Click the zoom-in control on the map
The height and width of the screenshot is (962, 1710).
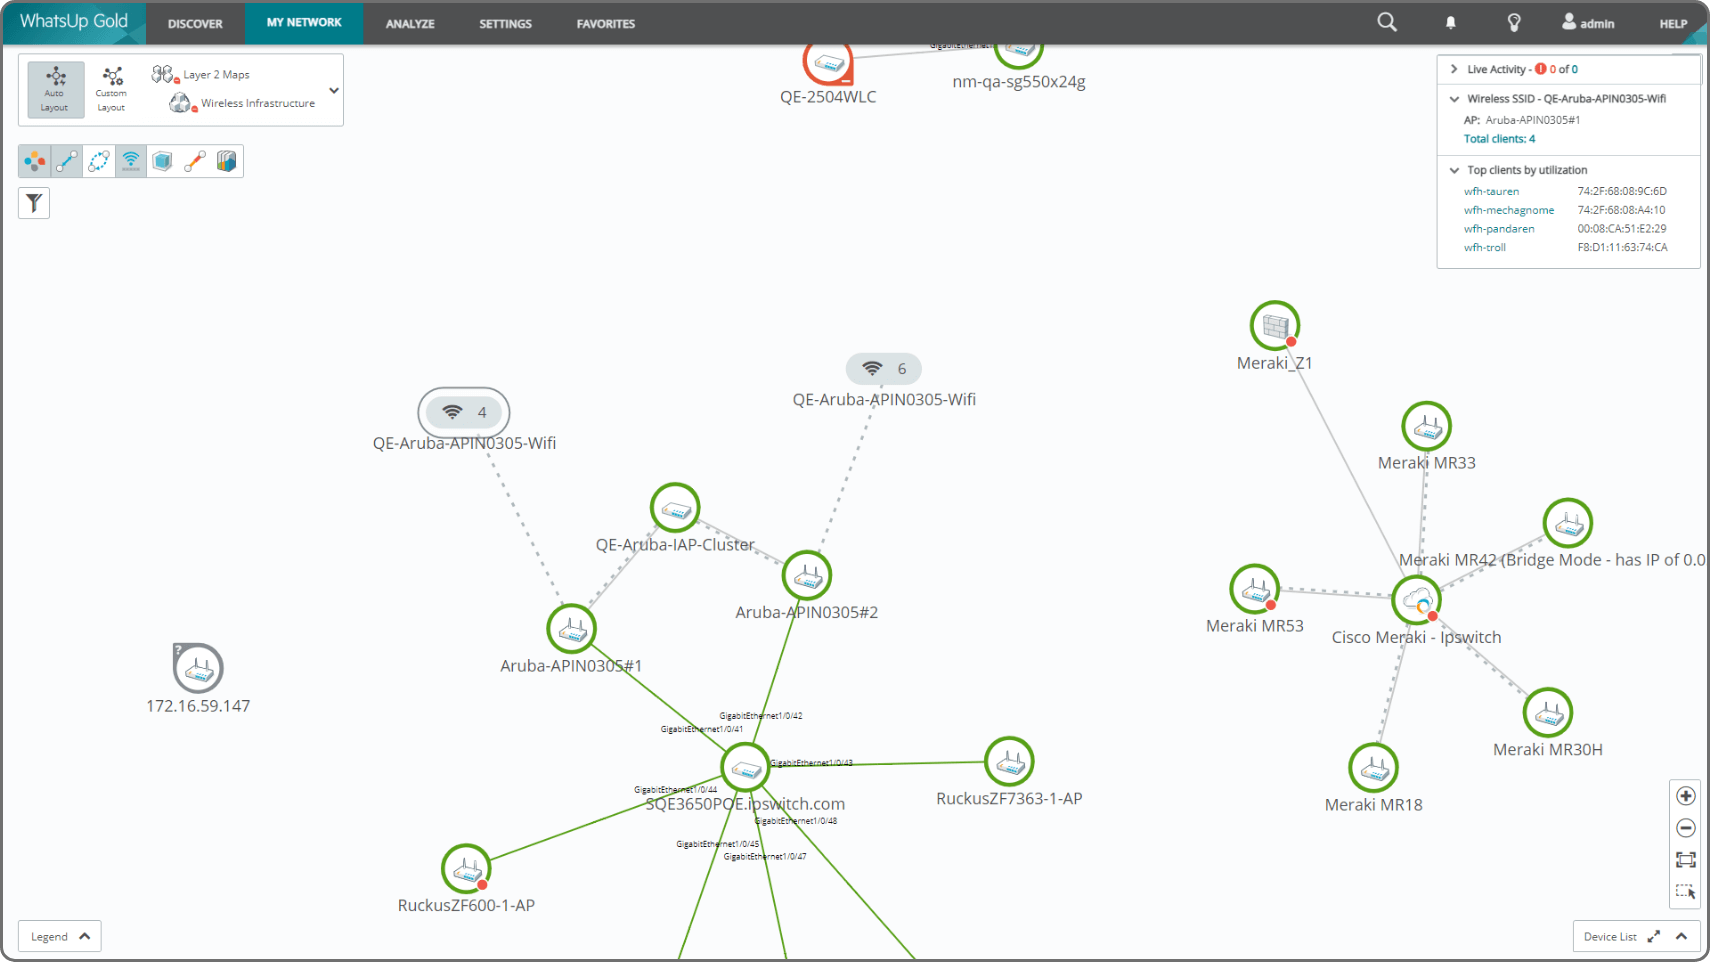pos(1685,795)
